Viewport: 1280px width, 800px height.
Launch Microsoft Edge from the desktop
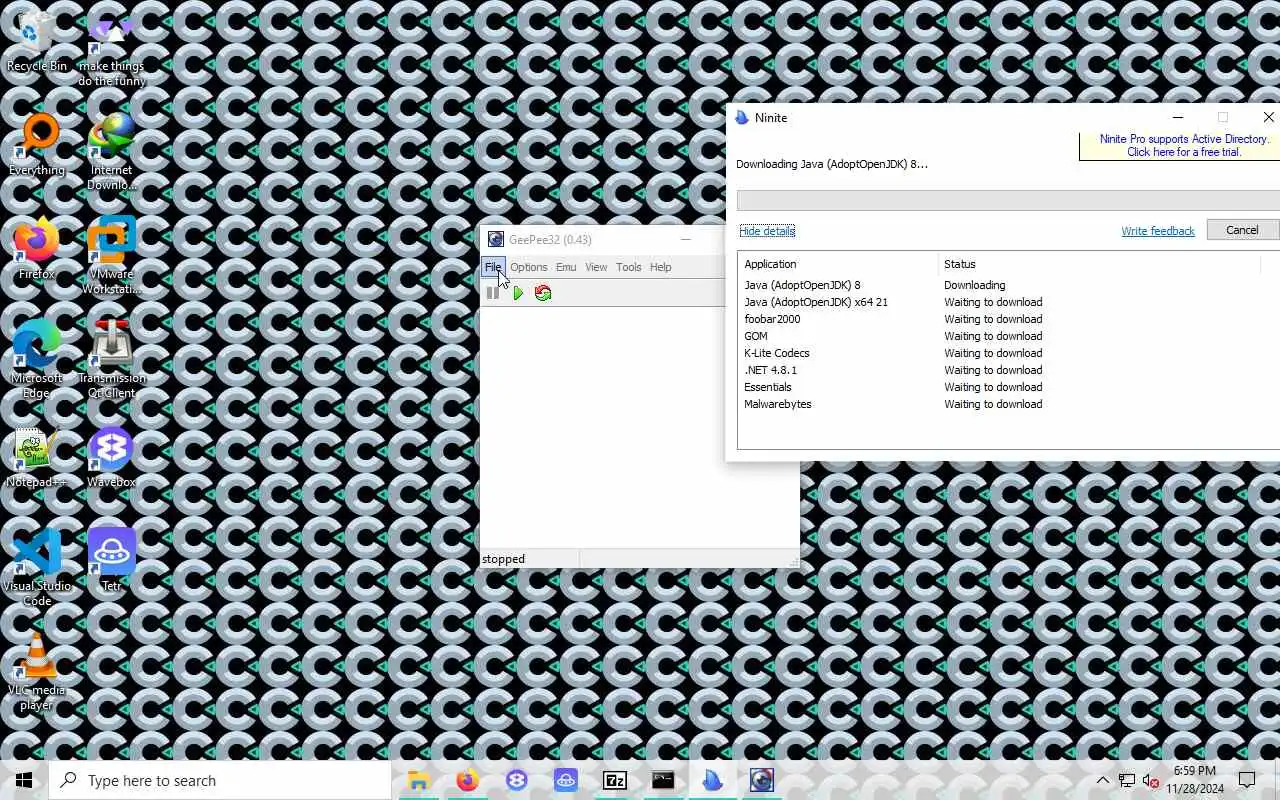(x=37, y=360)
